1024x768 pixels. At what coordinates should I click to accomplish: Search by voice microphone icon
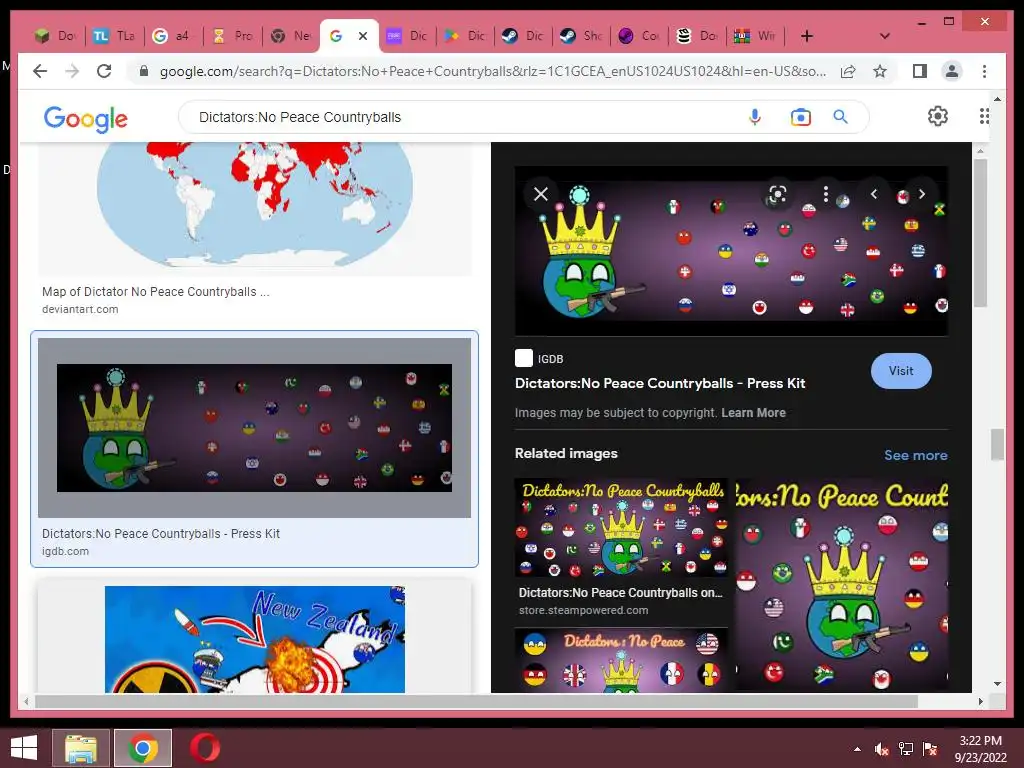pyautogui.click(x=754, y=117)
